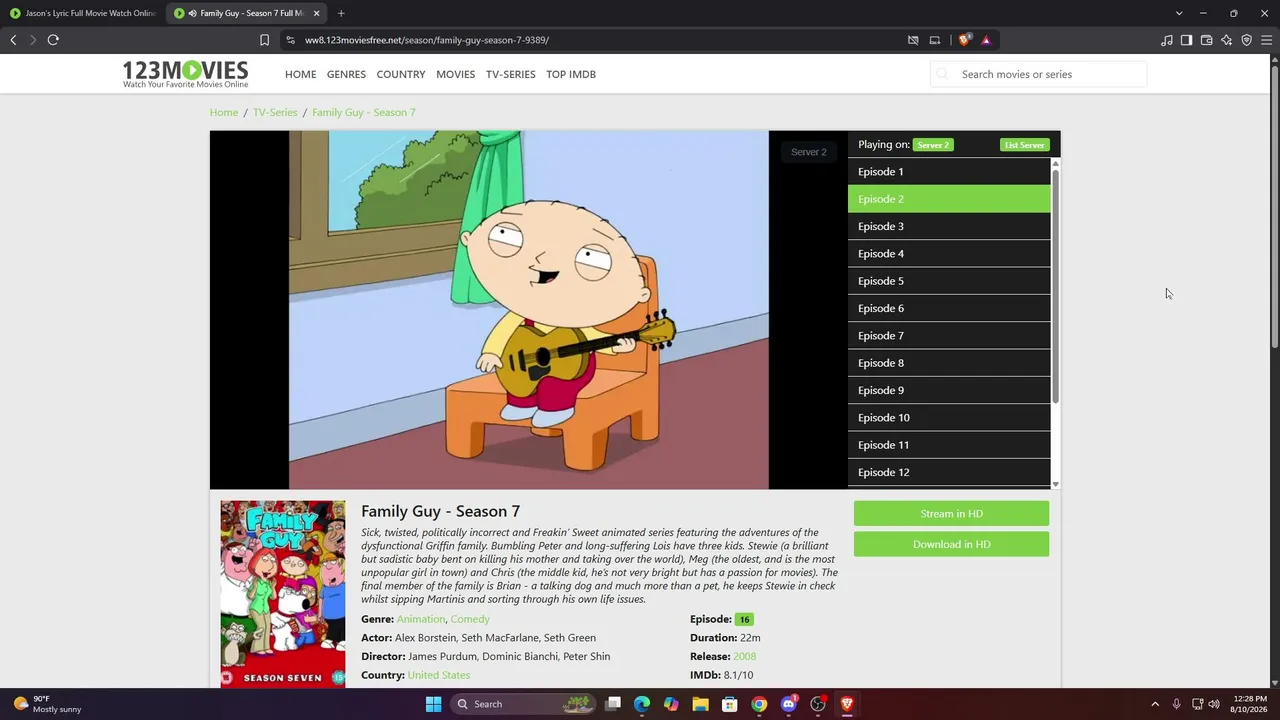Image resolution: width=1280 pixels, height=720 pixels.
Task: Click the green Server 2 badge
Action: click(x=933, y=145)
